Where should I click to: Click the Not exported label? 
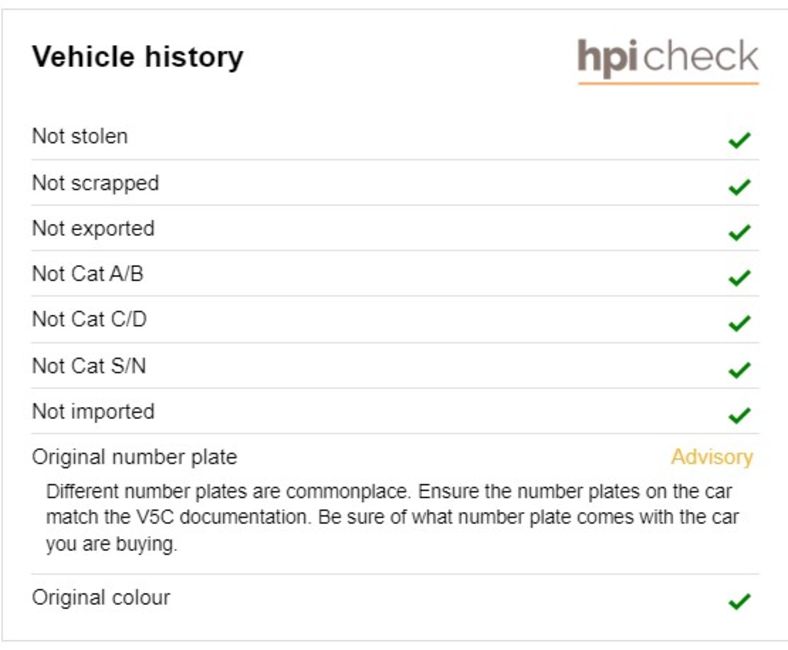(x=93, y=229)
